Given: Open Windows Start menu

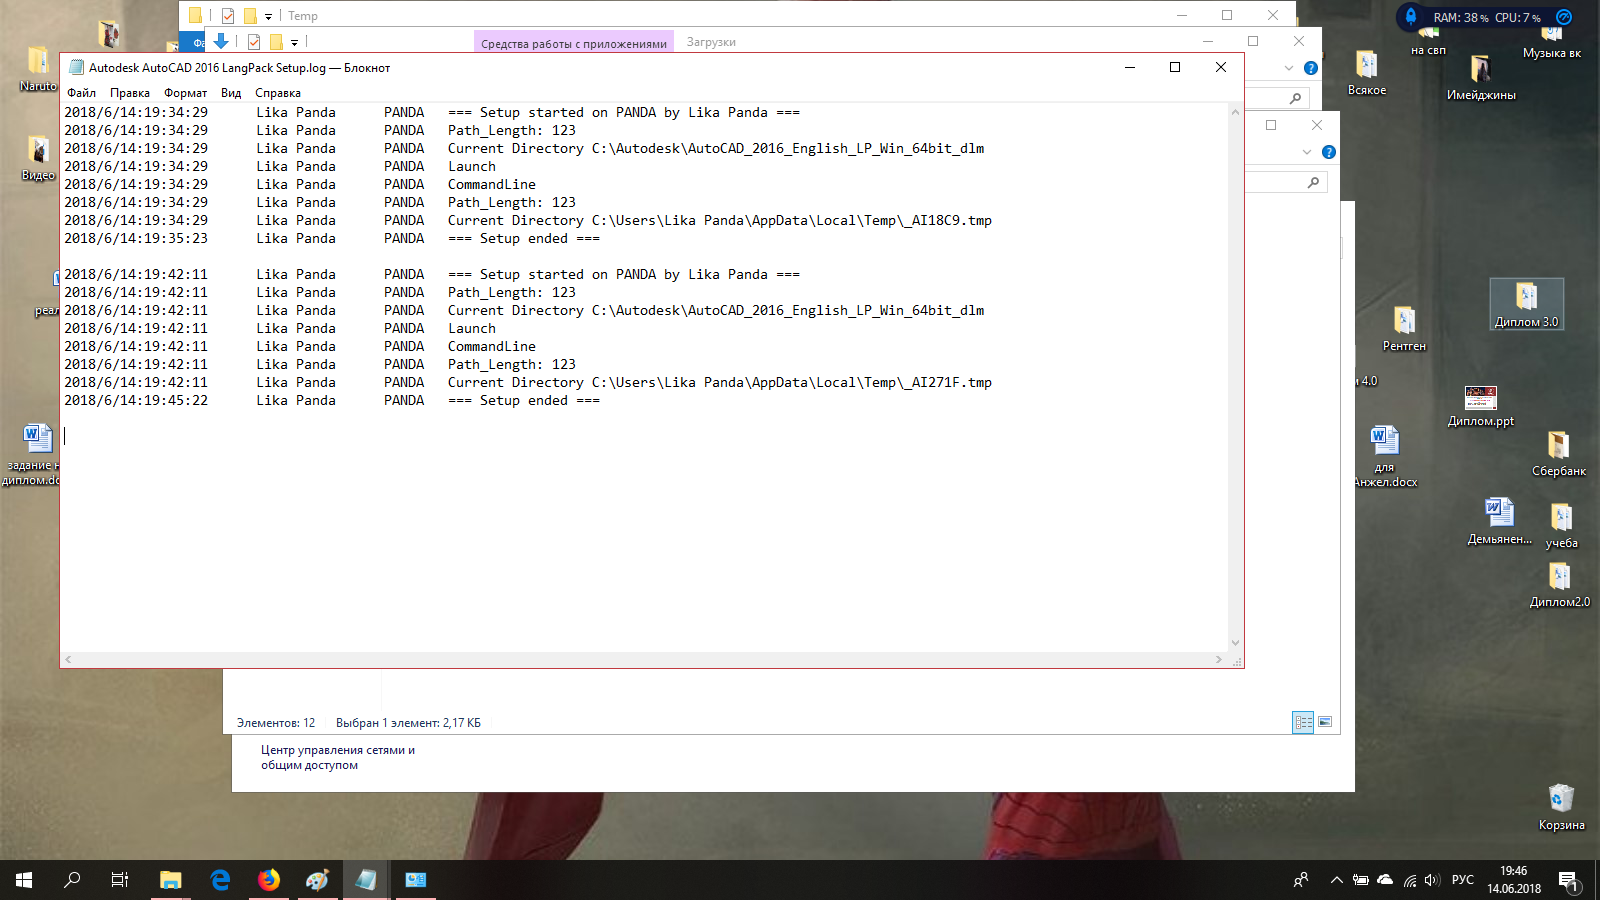Looking at the screenshot, I should (24, 880).
